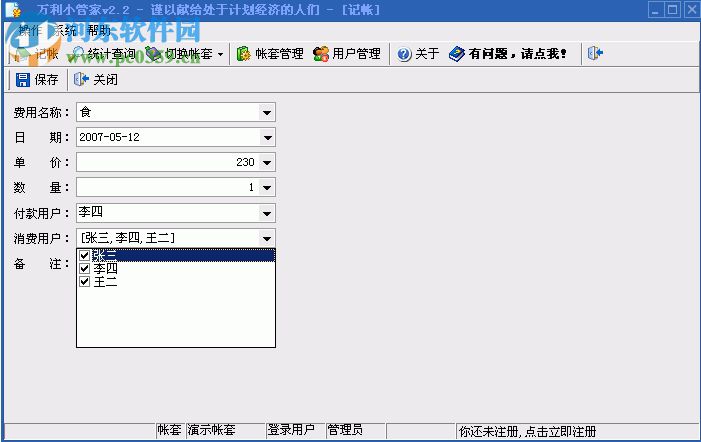Click 你还未注册,点击立即注册 in status bar
Viewport: 701px width, 442px height.
(x=528, y=431)
